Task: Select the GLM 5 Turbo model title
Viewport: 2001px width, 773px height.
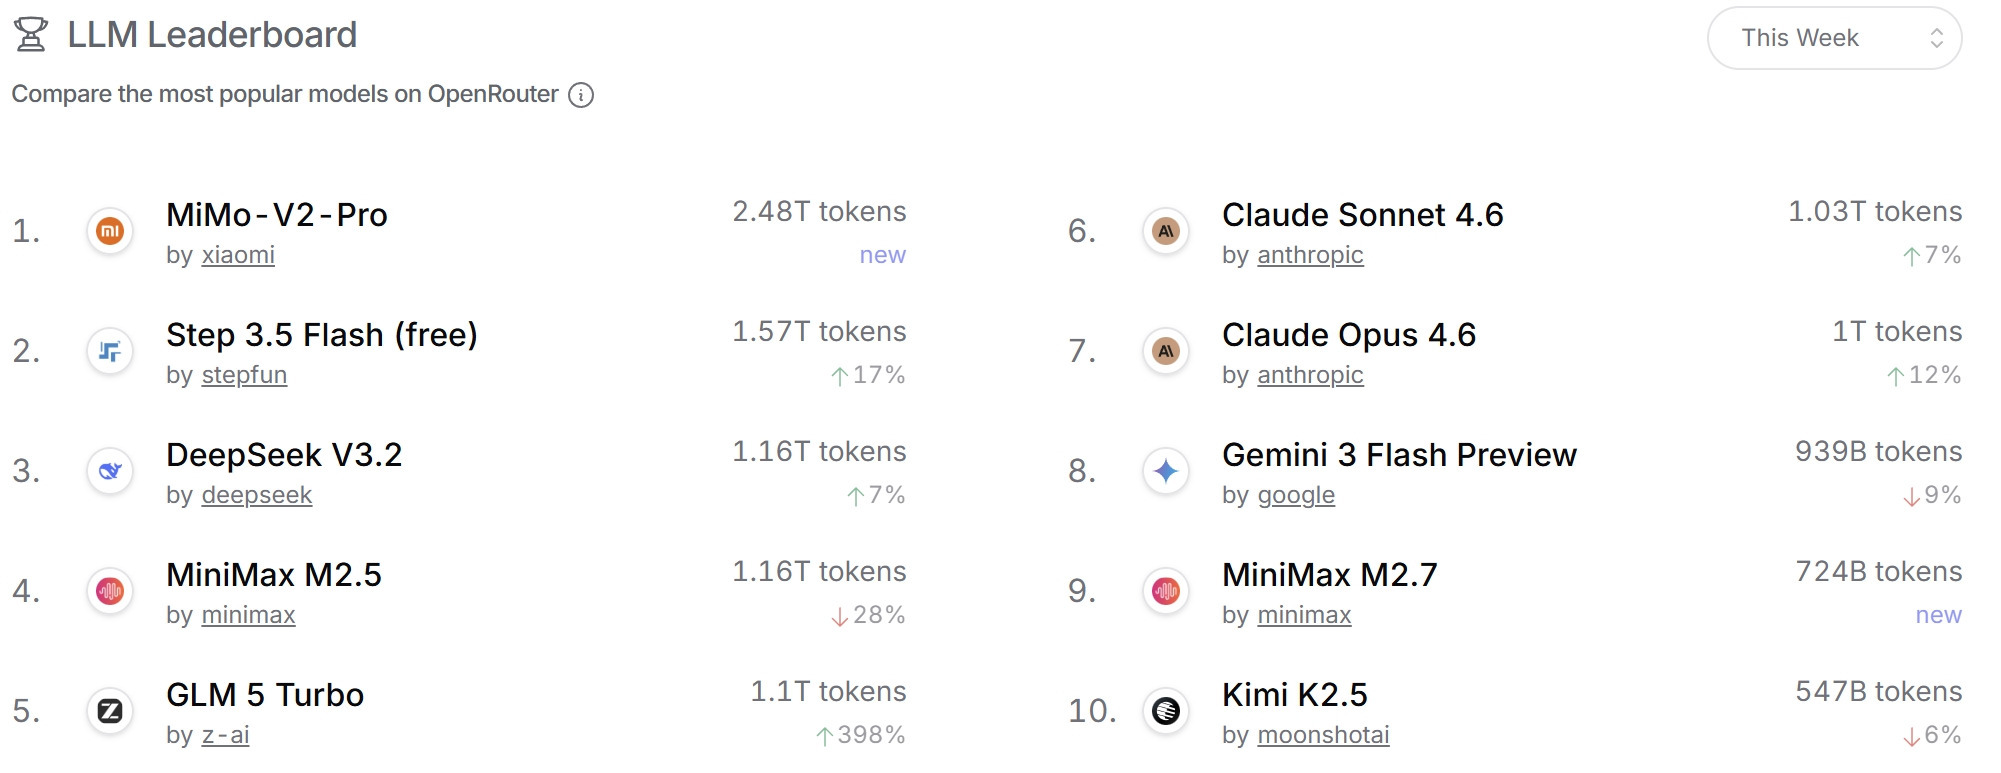Action: 265,695
